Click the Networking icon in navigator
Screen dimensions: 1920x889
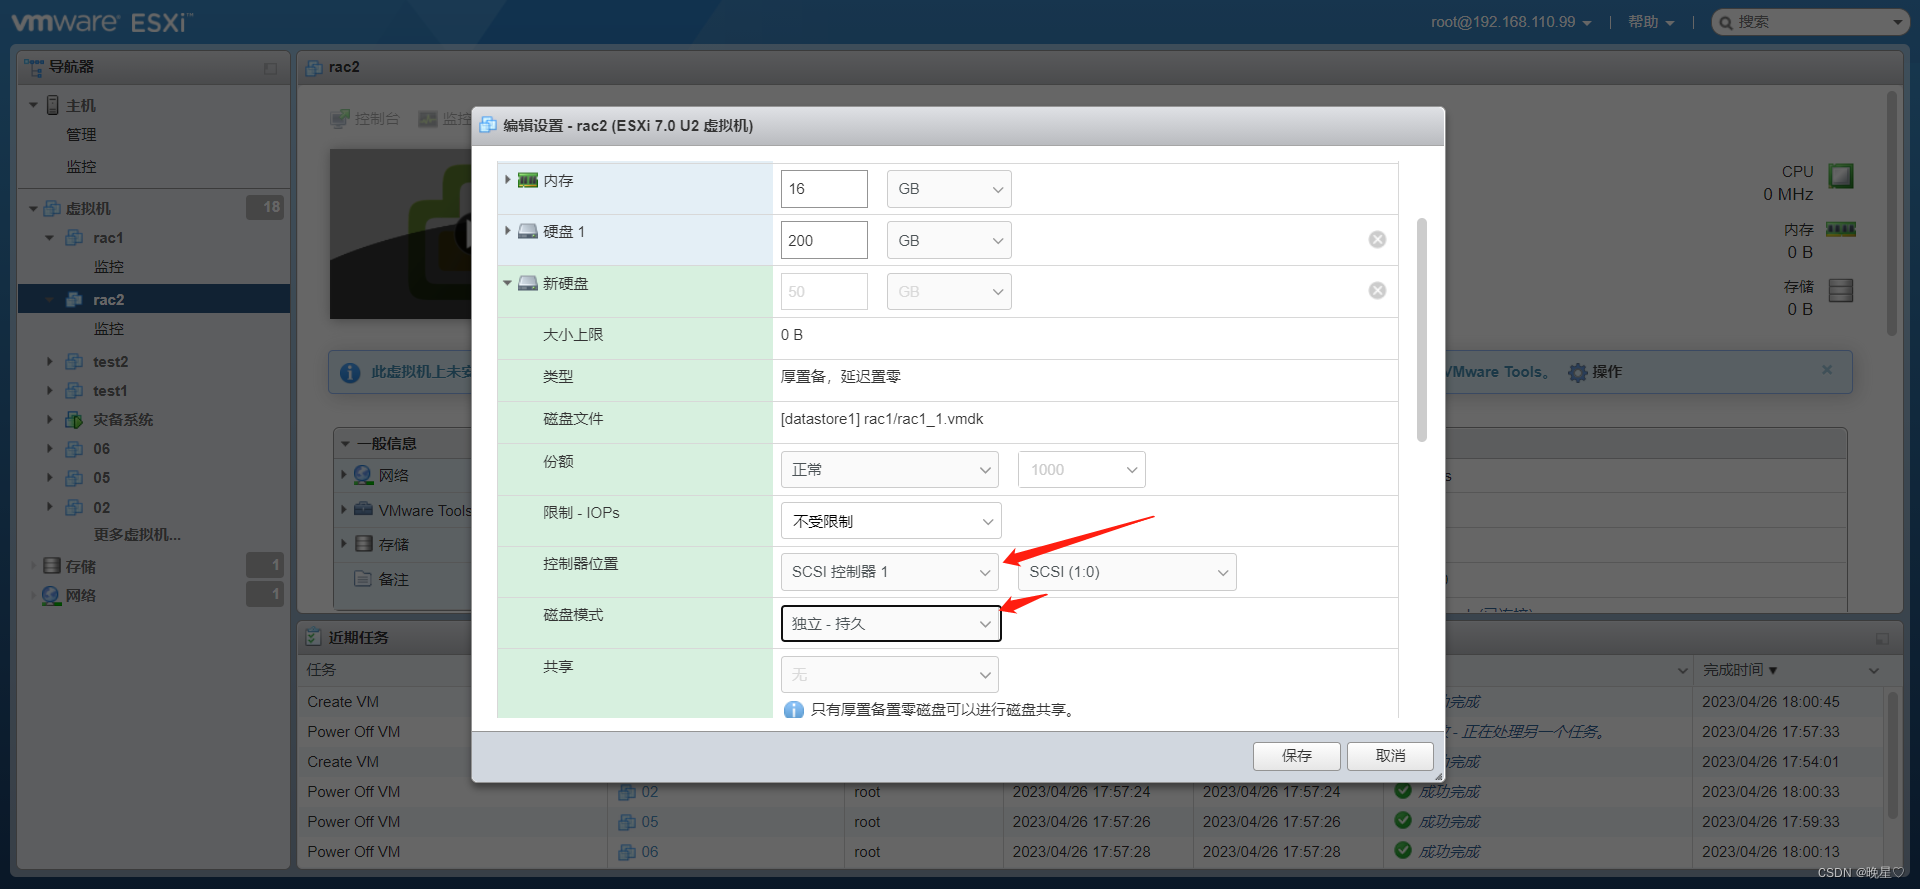tap(52, 595)
